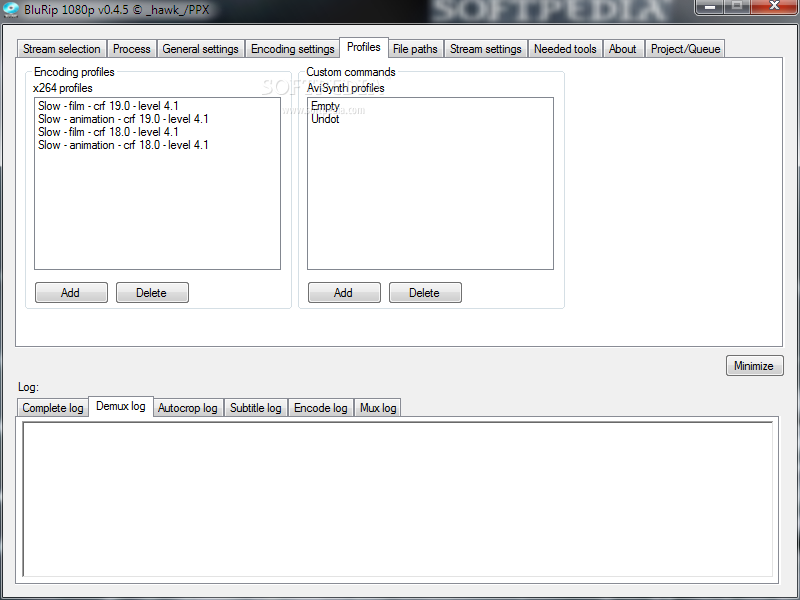Show the Complete log tab

click(53, 408)
